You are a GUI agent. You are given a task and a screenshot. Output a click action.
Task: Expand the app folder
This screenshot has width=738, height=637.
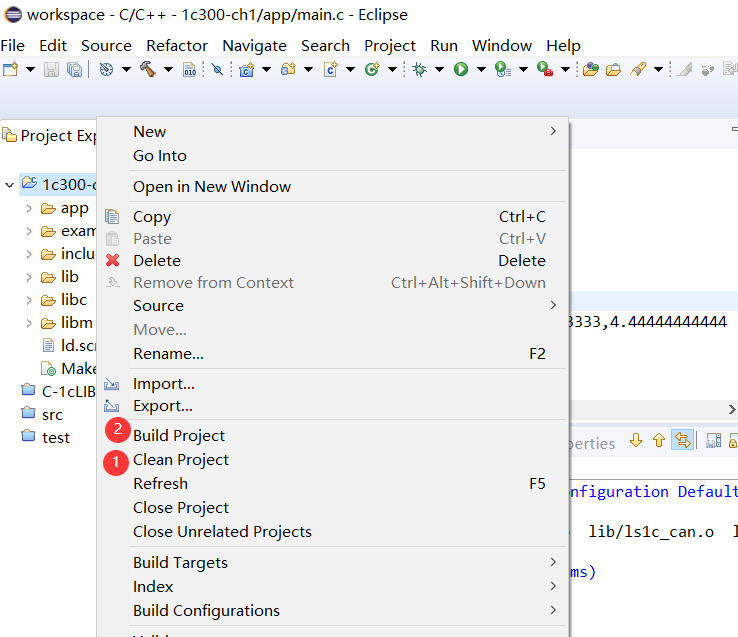tap(29, 208)
